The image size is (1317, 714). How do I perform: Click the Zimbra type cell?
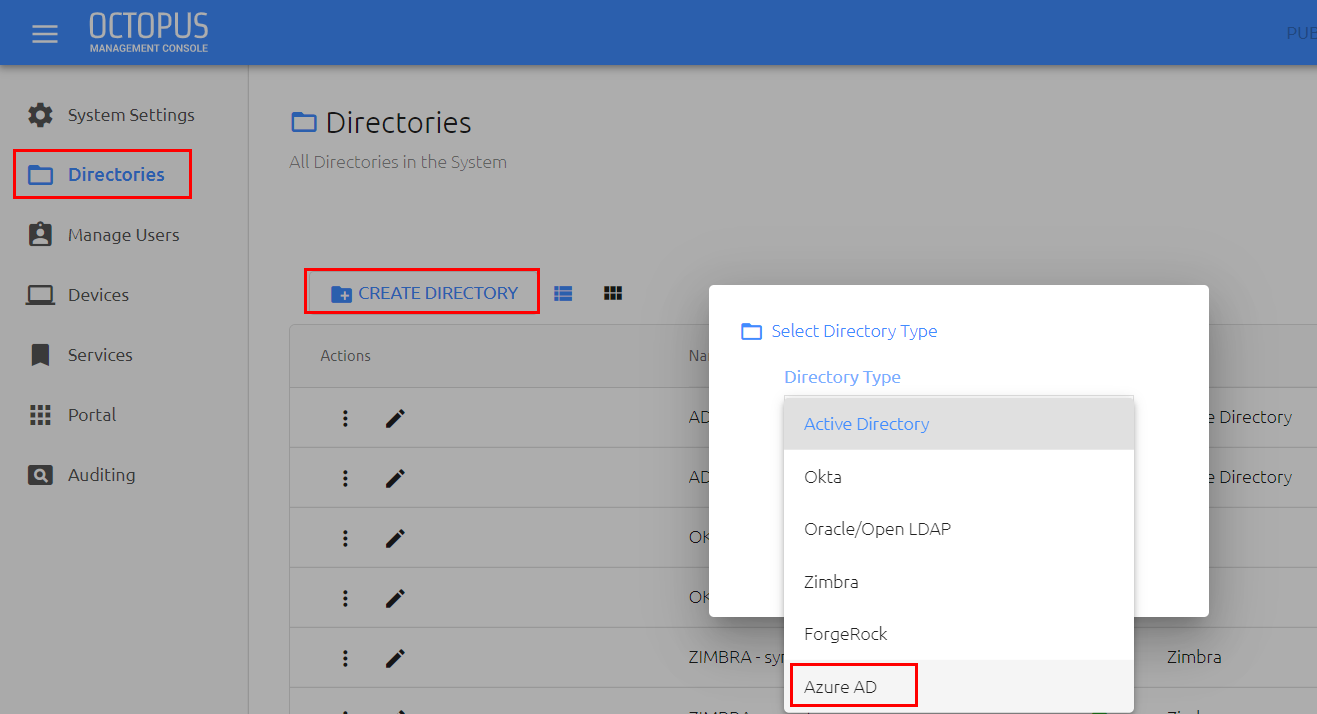click(x=1194, y=658)
